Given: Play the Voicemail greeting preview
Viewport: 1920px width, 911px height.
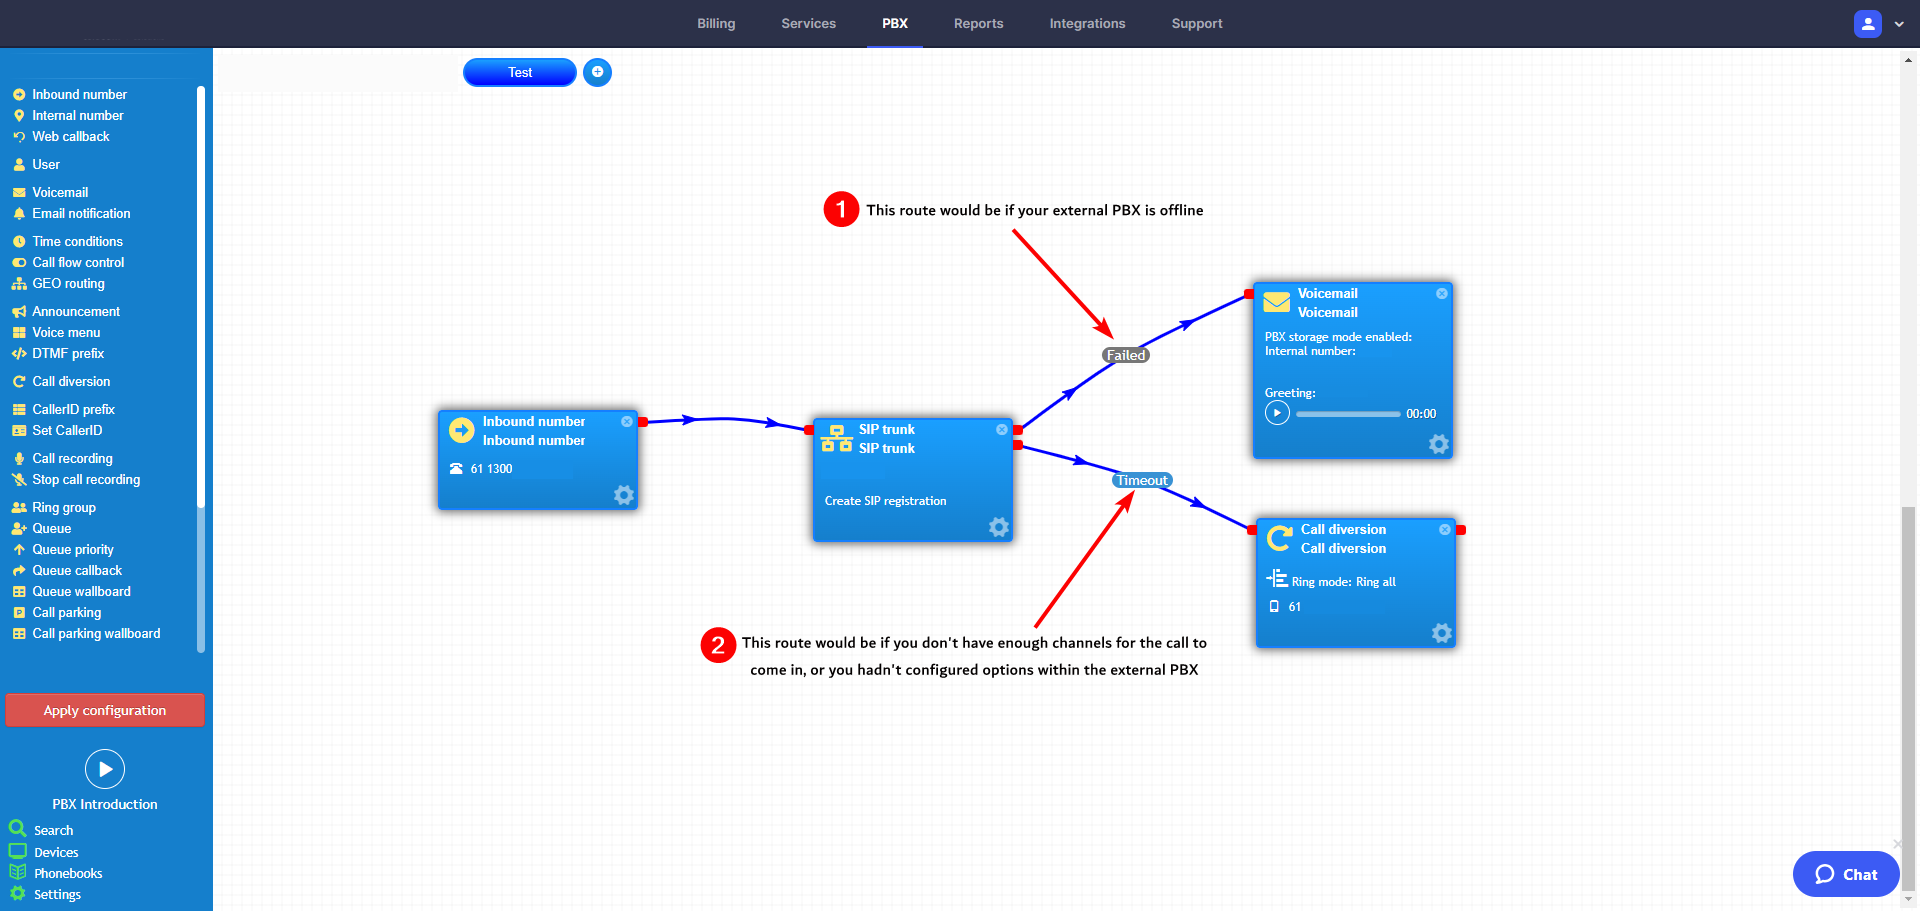Looking at the screenshot, I should 1276,412.
